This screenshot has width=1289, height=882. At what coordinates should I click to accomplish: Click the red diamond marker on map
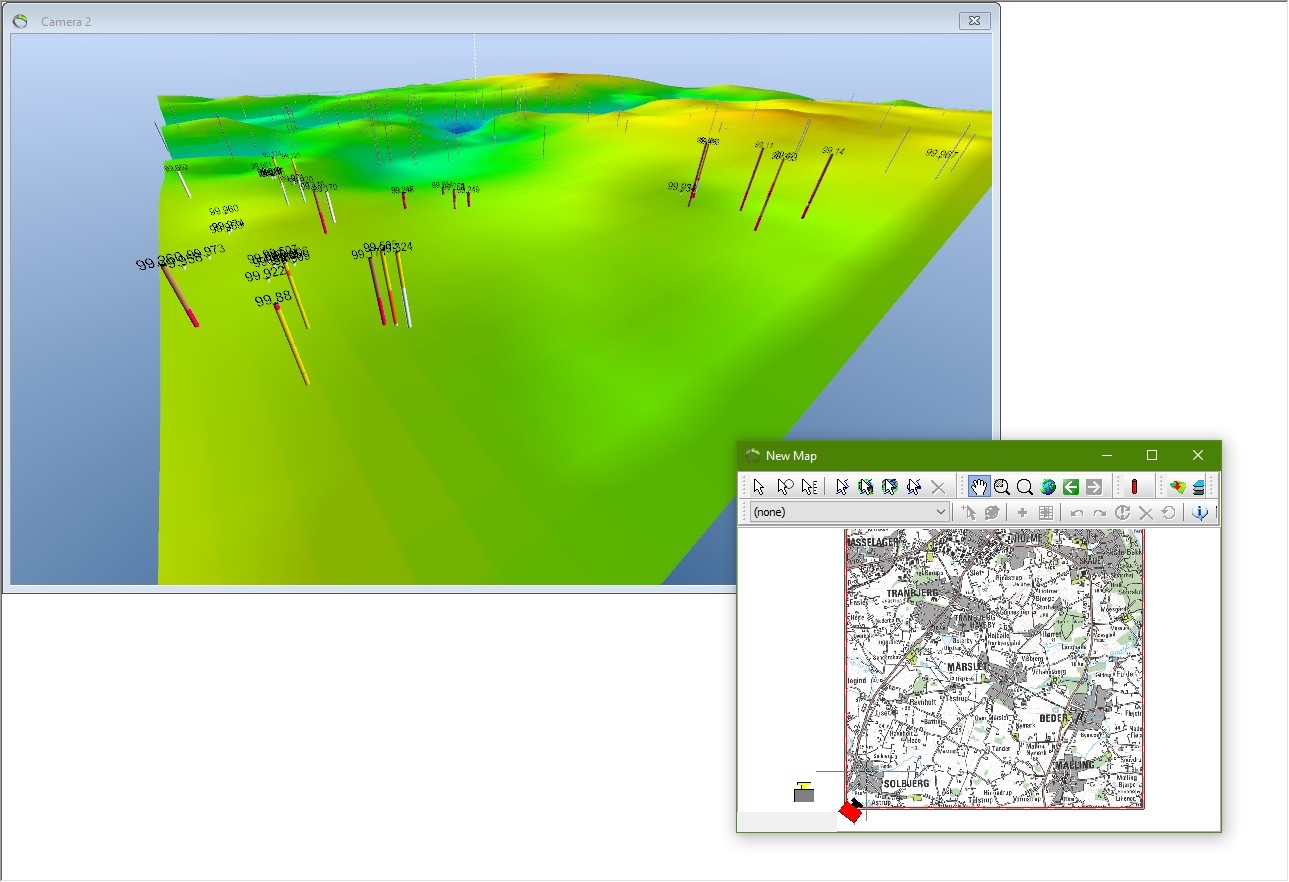[851, 812]
